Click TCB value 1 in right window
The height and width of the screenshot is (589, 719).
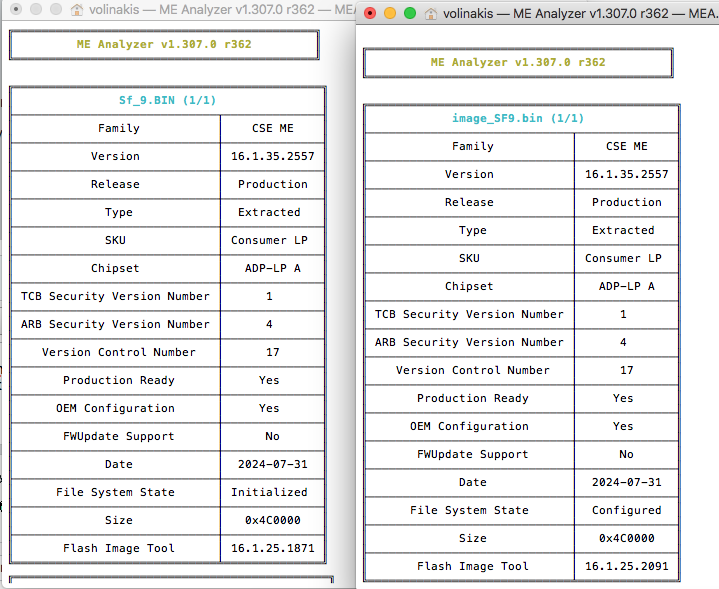point(623,314)
